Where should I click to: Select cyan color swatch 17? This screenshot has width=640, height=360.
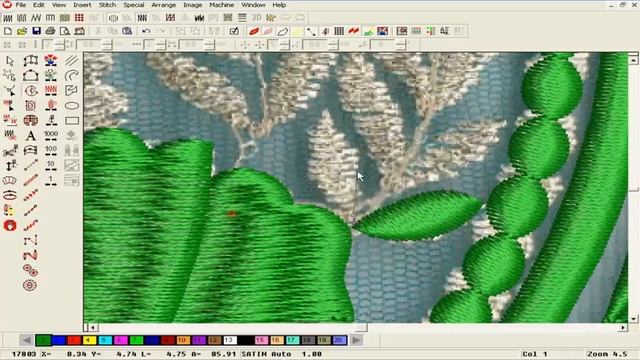292,340
